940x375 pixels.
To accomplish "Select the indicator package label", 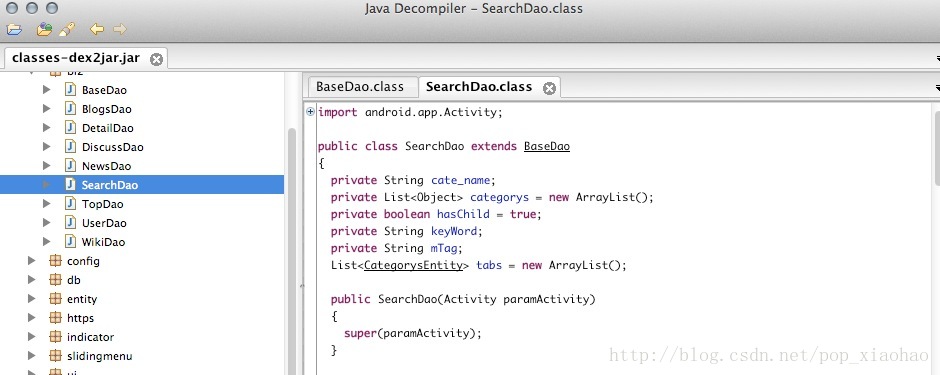I will click(x=91, y=337).
